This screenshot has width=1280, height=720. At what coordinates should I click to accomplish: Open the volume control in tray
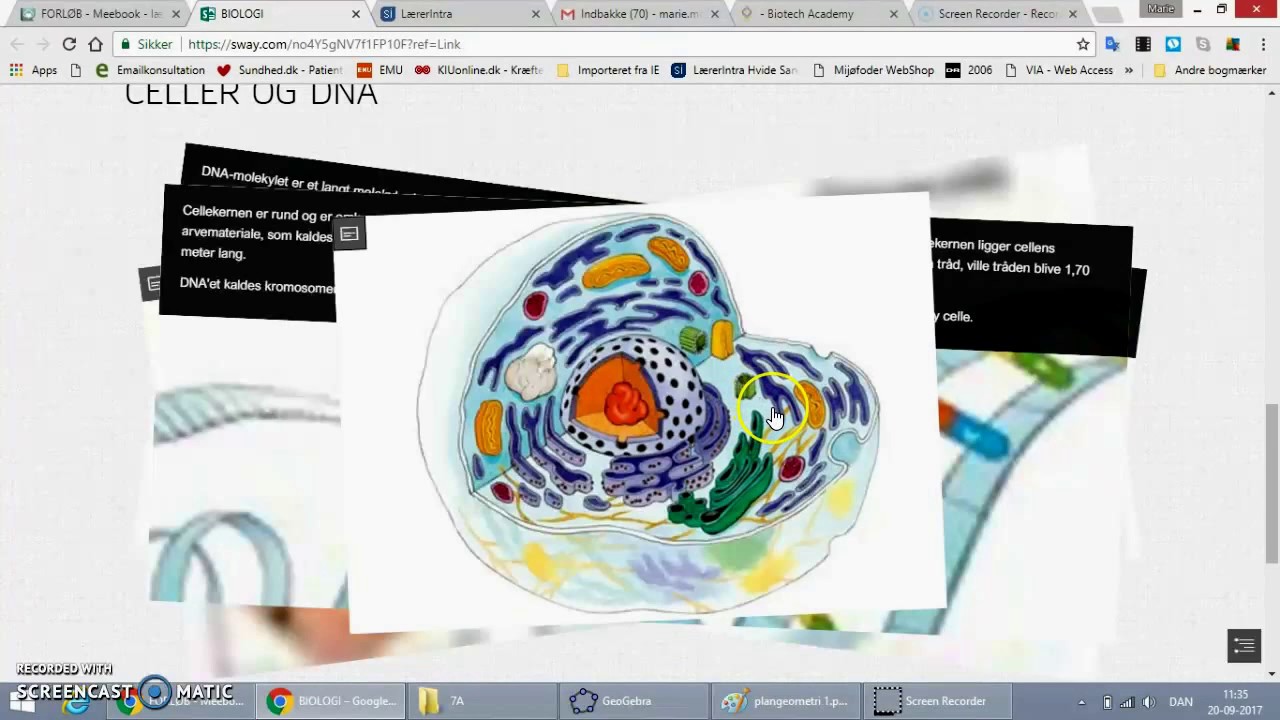click(1148, 701)
